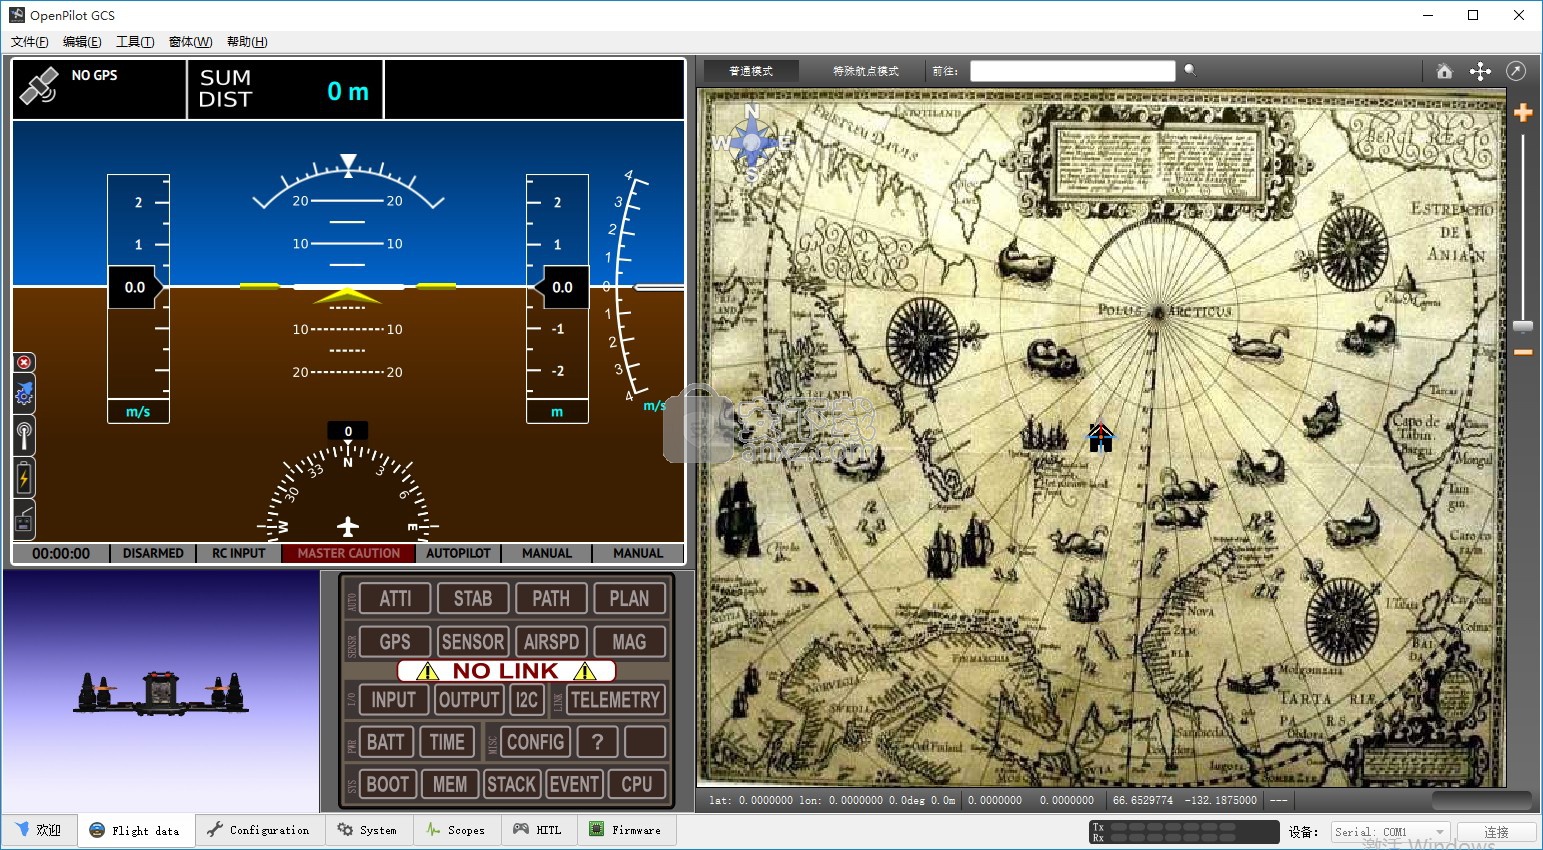
Task: Switch to the Firmware tab
Action: pos(626,830)
